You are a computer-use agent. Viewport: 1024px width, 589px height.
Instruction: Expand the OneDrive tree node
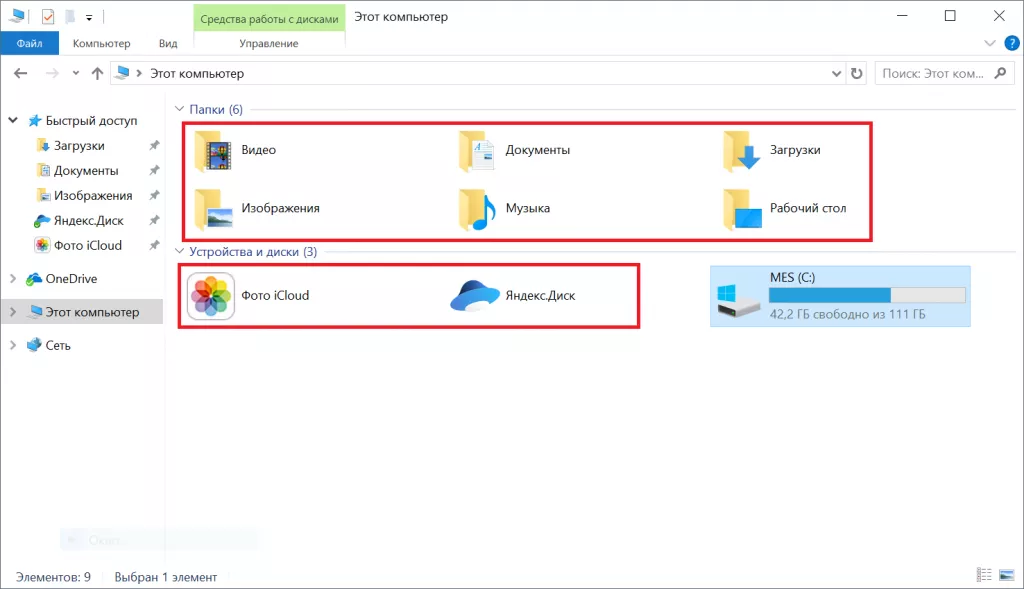13,279
